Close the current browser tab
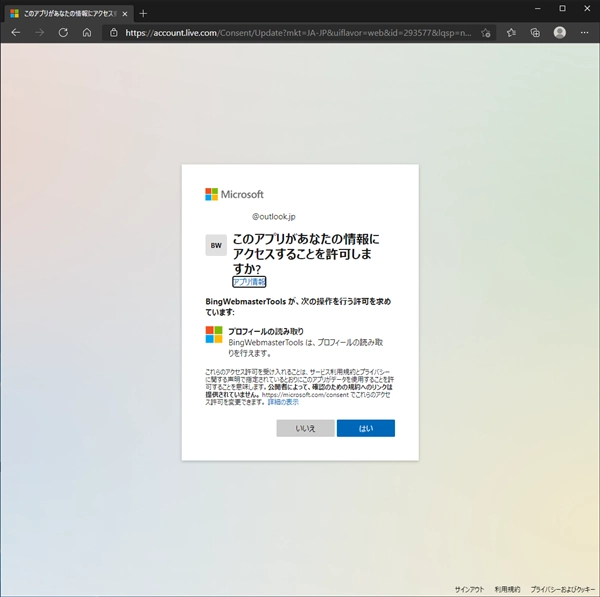 click(125, 14)
